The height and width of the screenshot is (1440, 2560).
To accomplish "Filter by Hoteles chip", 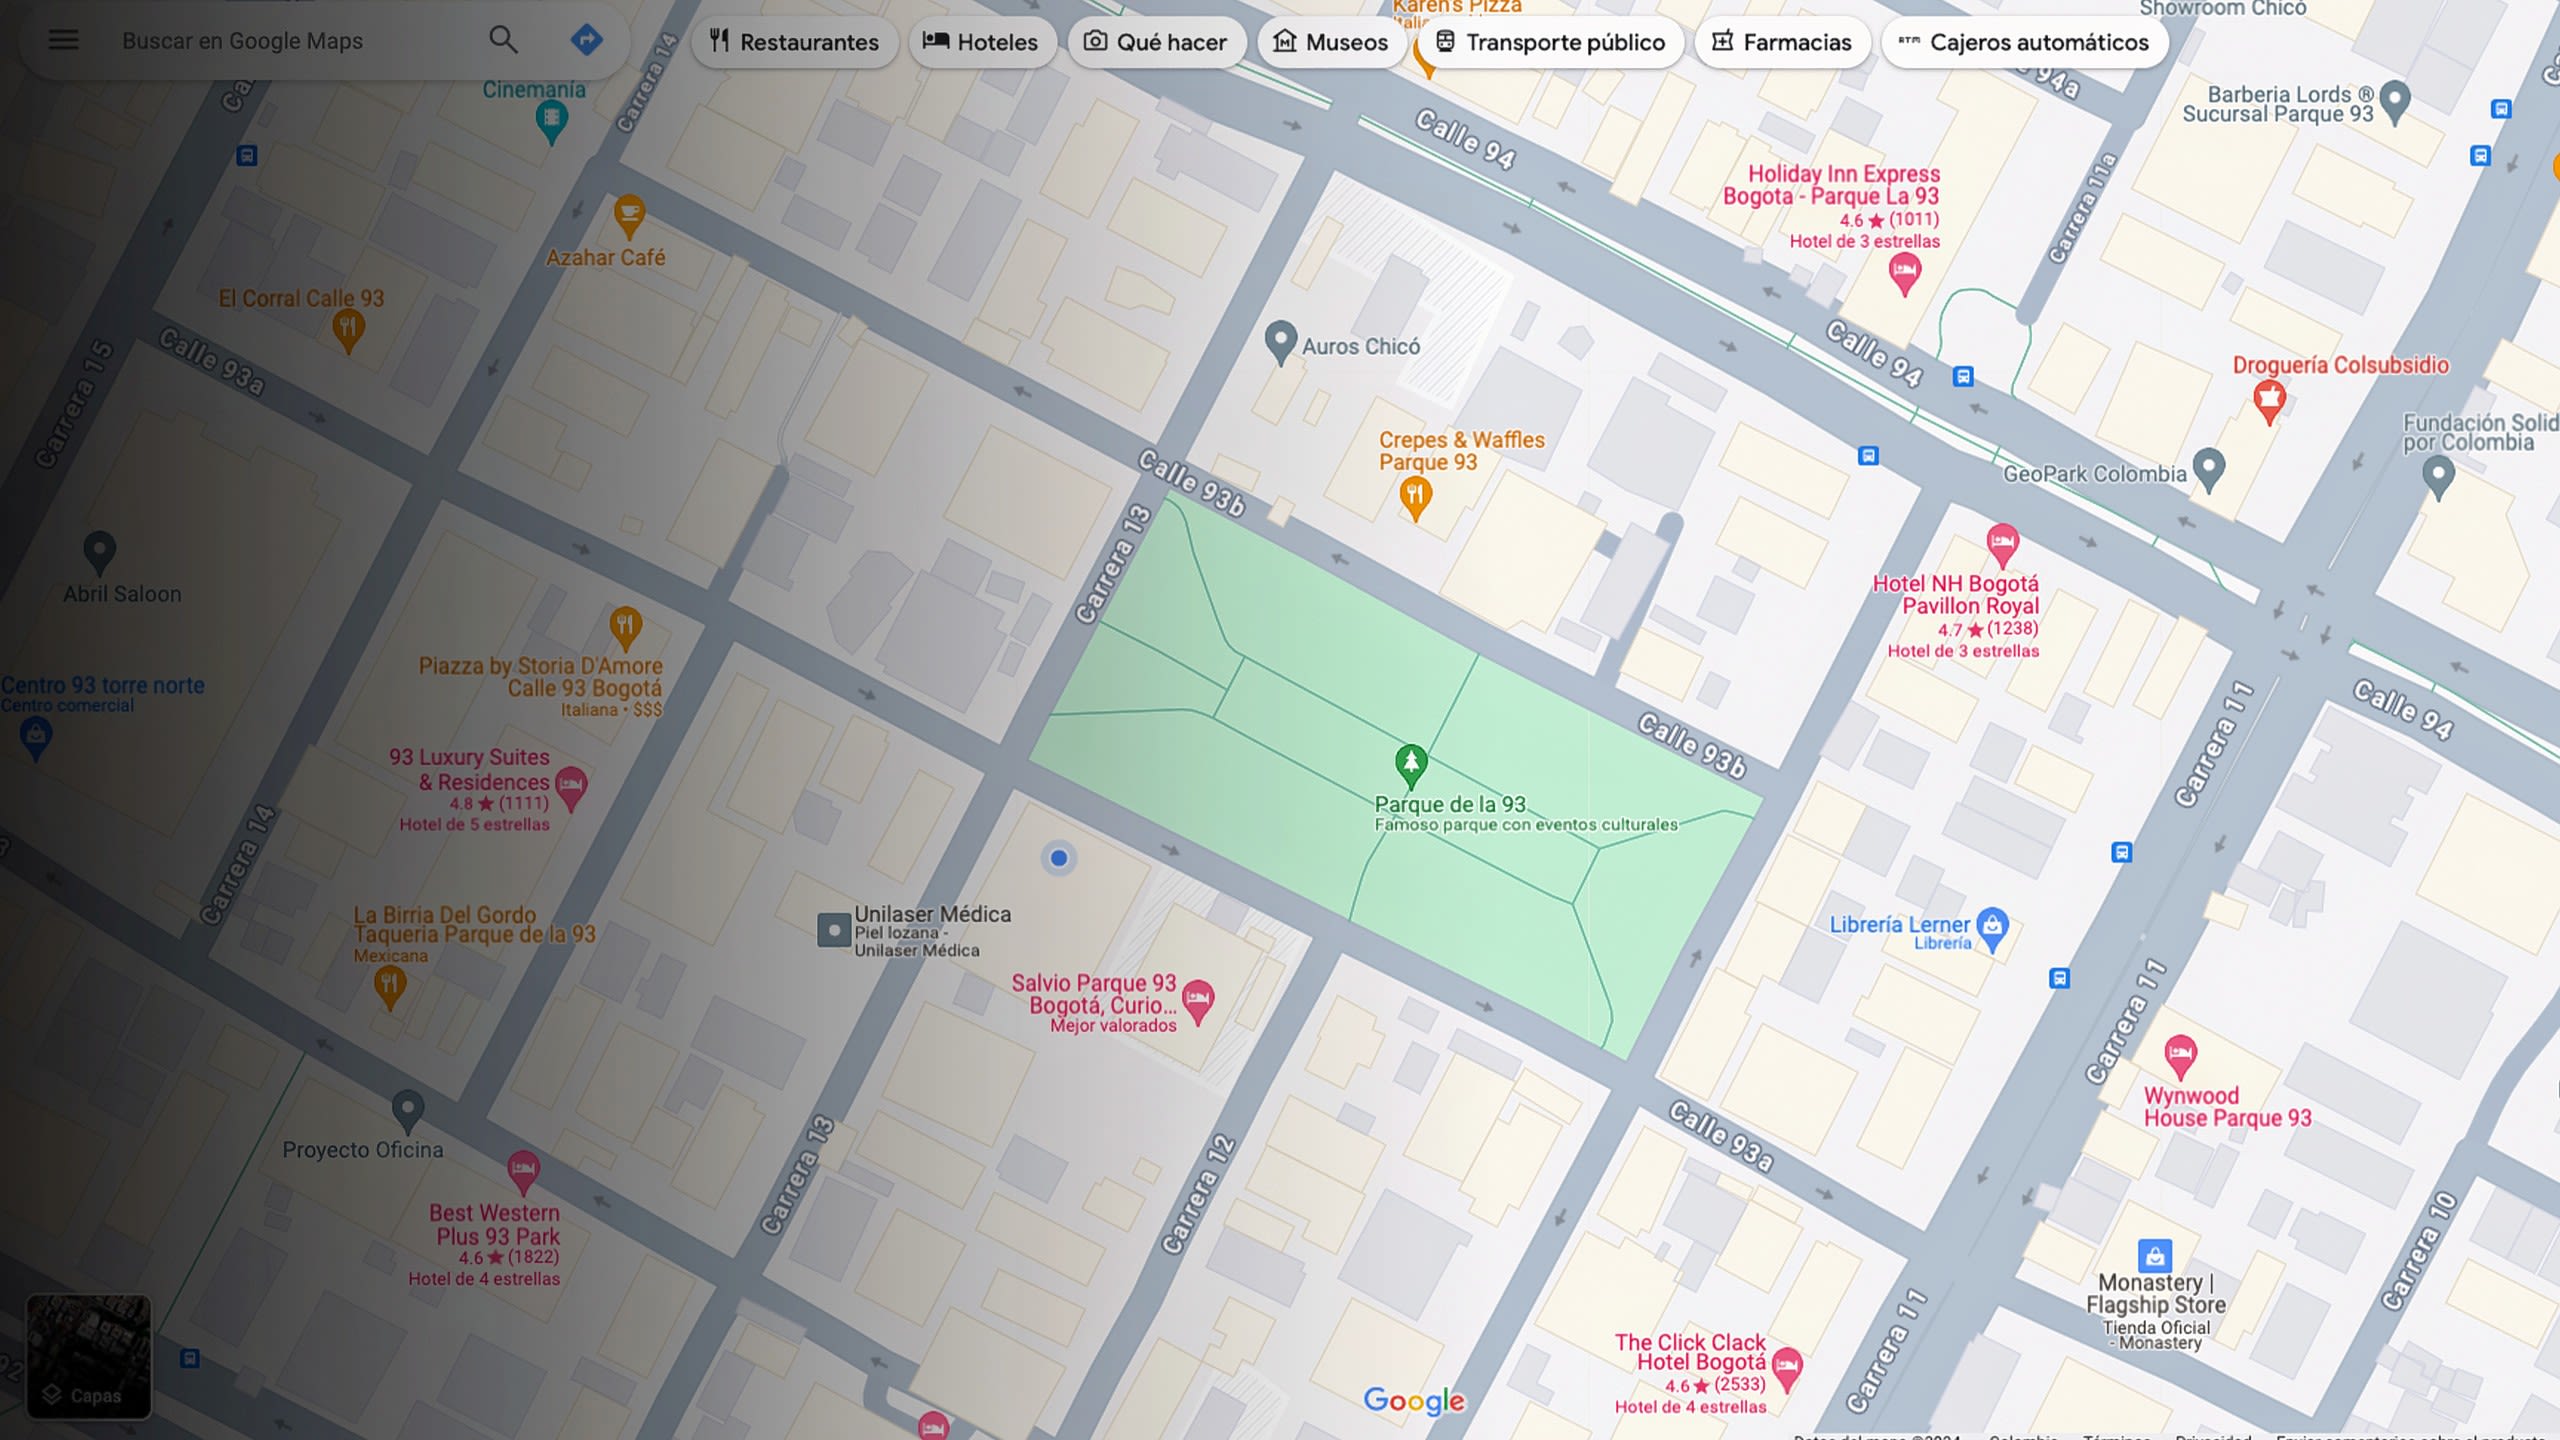I will click(x=981, y=42).
